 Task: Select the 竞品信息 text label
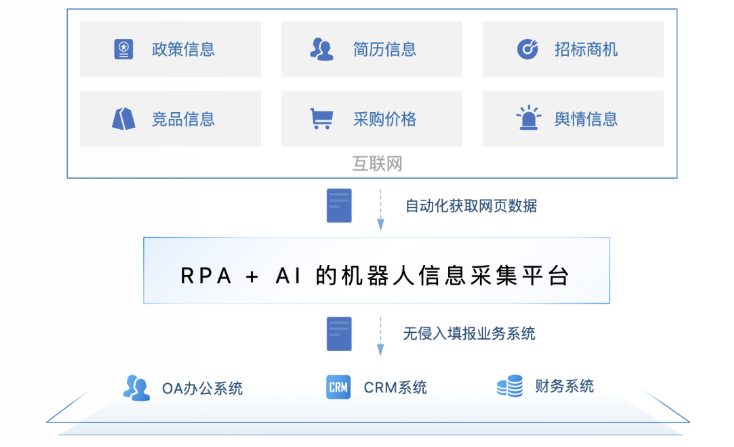(x=183, y=119)
